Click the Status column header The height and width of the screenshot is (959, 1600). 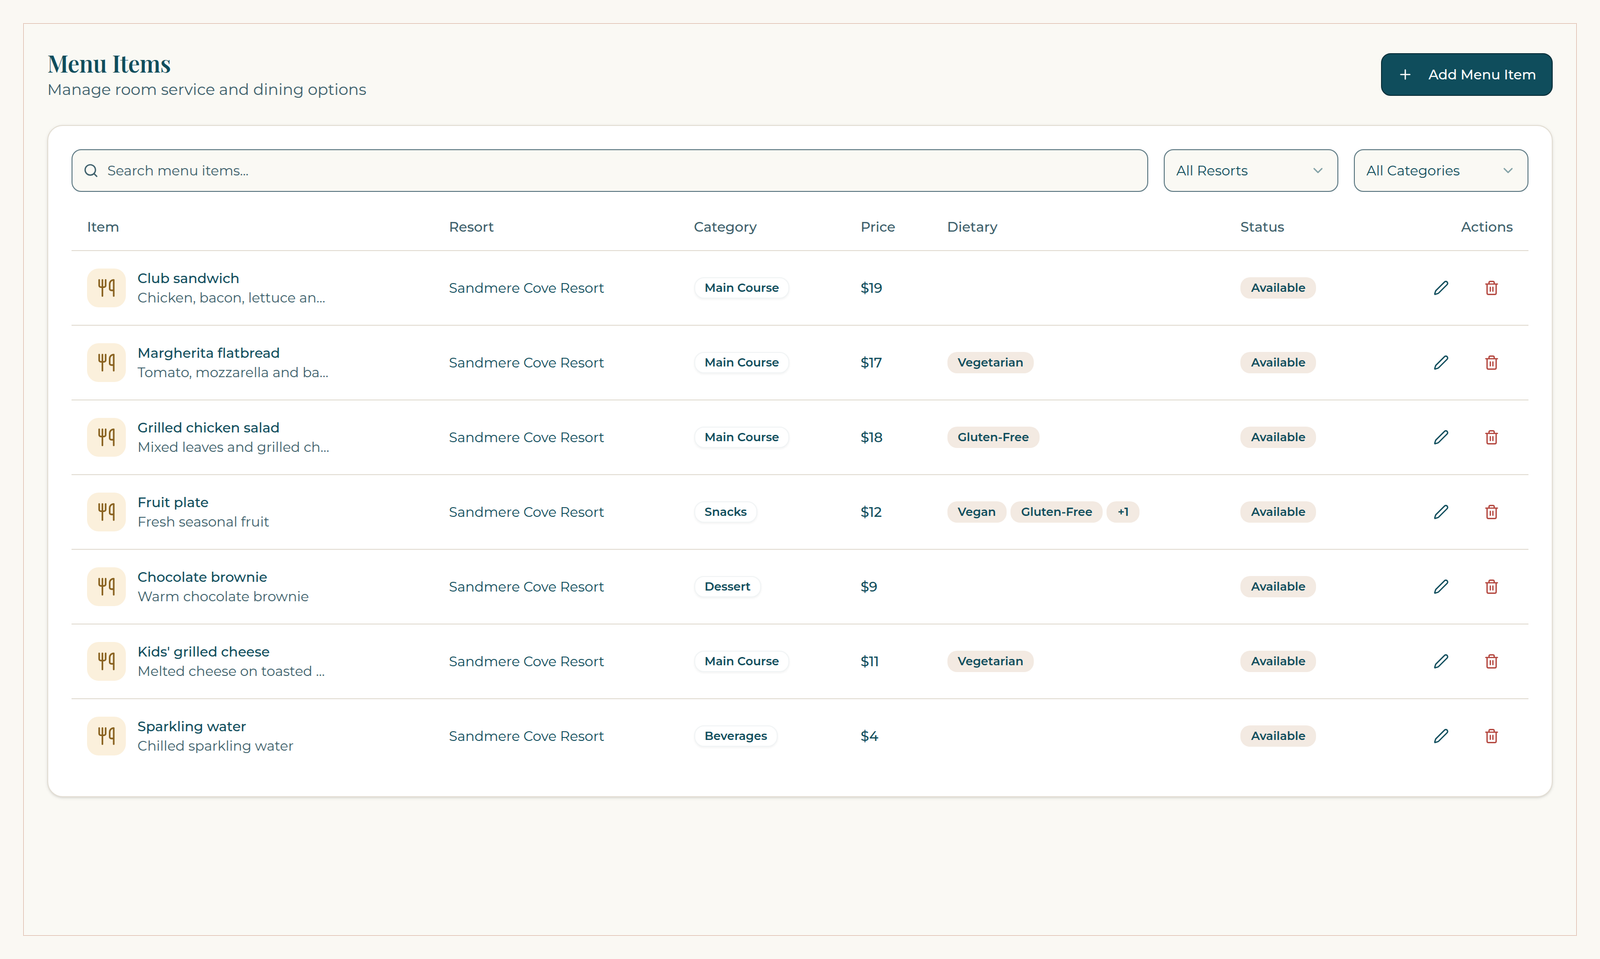point(1262,227)
